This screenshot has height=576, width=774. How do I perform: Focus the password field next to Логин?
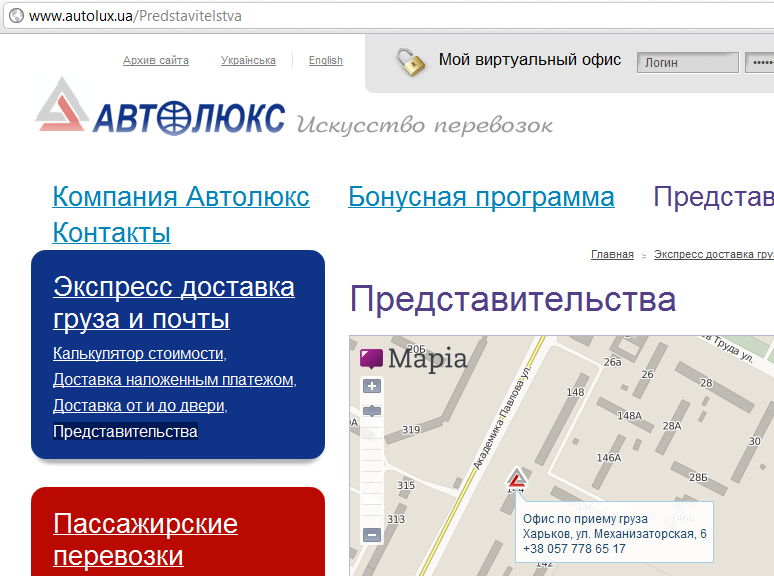click(759, 63)
